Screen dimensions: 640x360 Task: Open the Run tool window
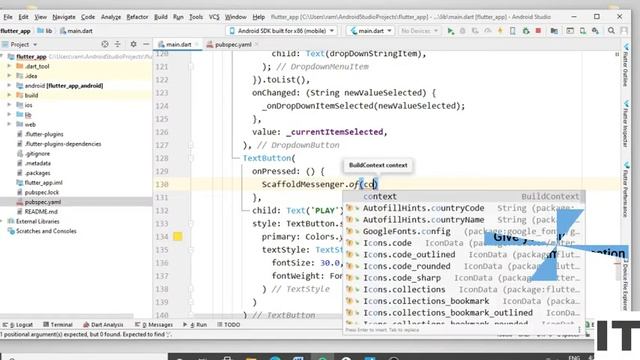[195, 325]
